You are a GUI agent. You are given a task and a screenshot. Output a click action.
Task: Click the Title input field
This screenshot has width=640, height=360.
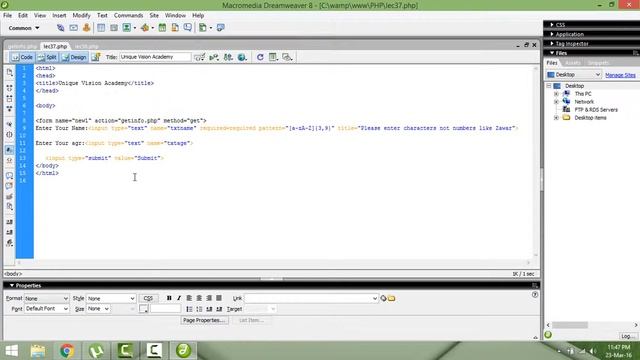tap(155, 57)
